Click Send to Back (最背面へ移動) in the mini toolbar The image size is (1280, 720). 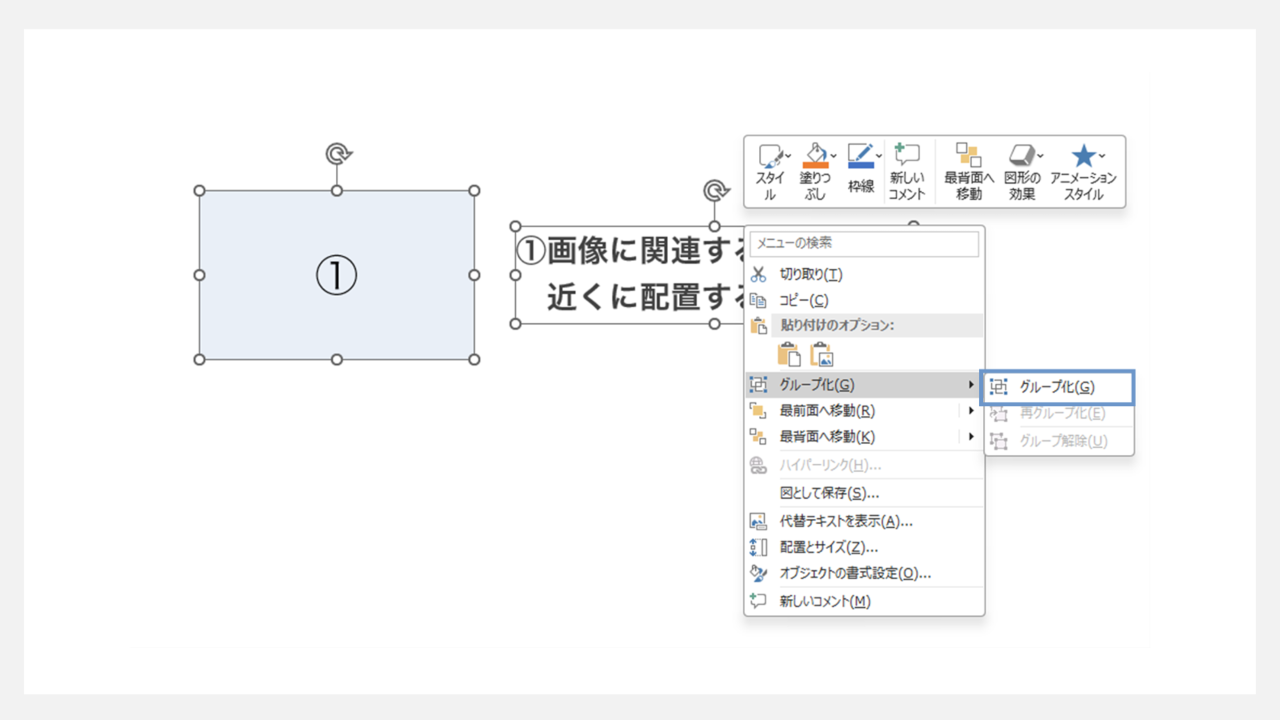pos(969,172)
